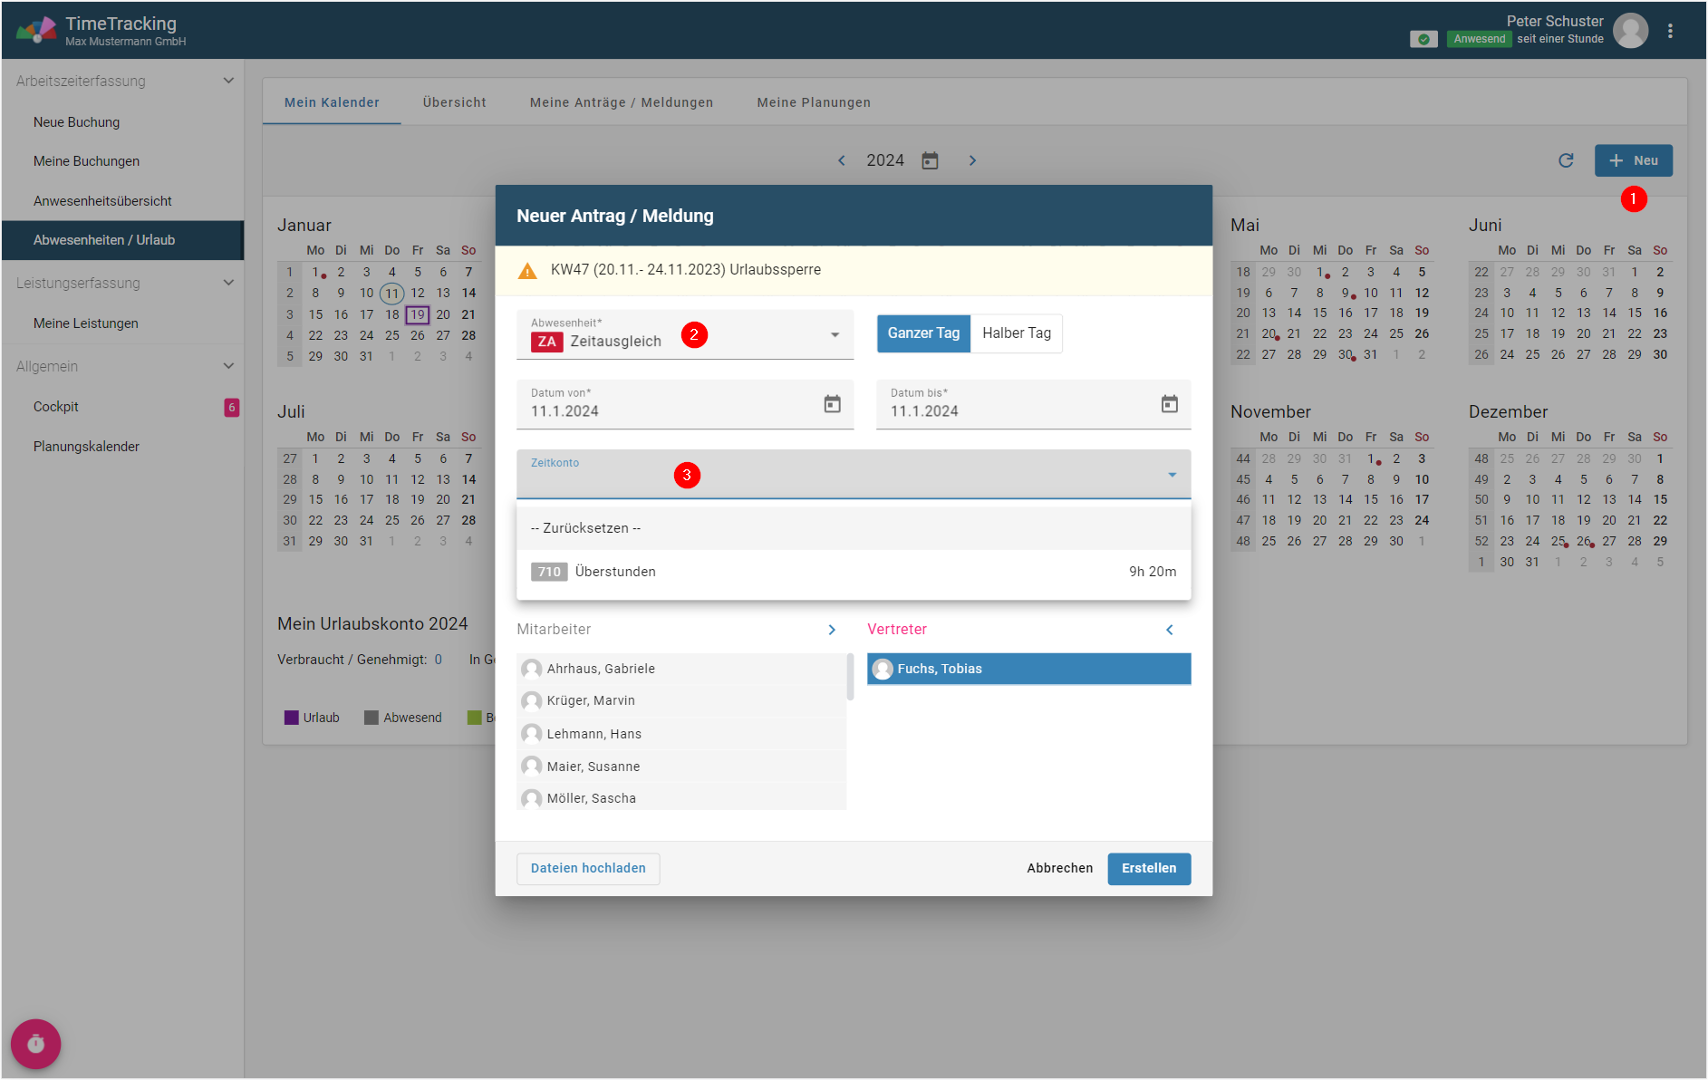Click the Erstellen button
Viewport: 1708px width, 1080px height.
pyautogui.click(x=1148, y=868)
